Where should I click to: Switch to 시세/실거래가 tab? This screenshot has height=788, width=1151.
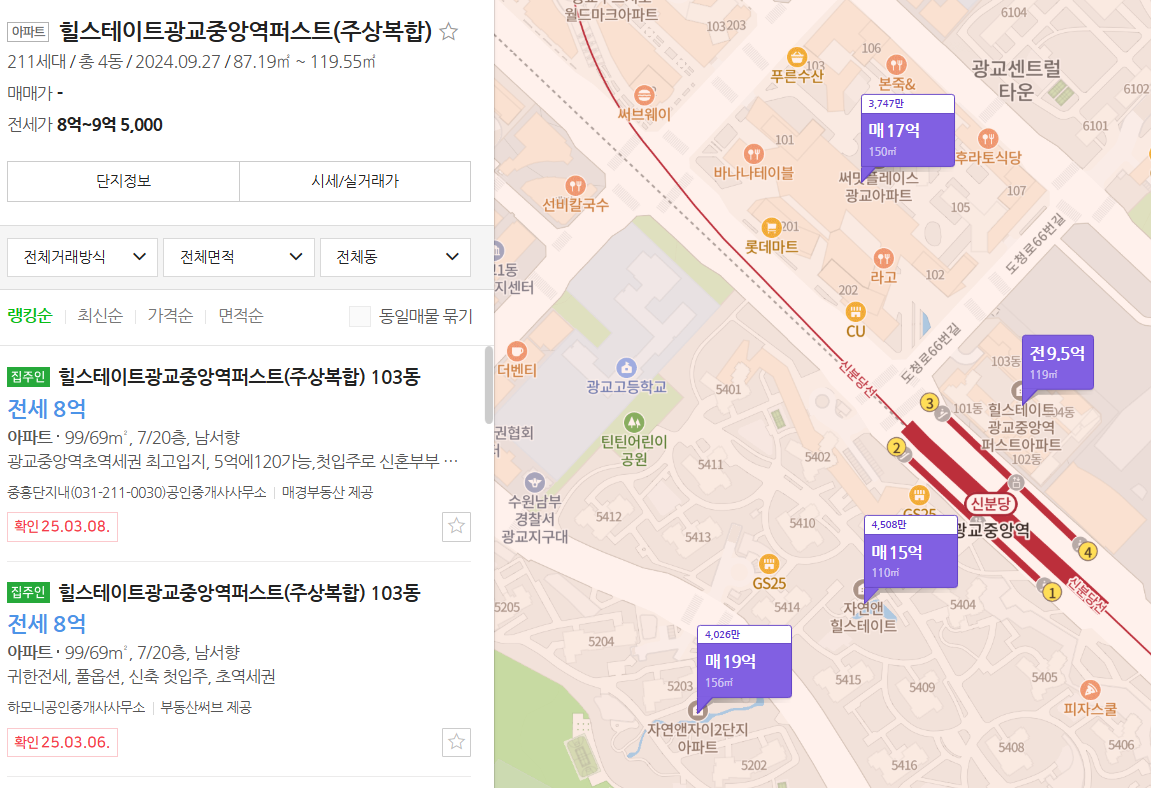355,181
